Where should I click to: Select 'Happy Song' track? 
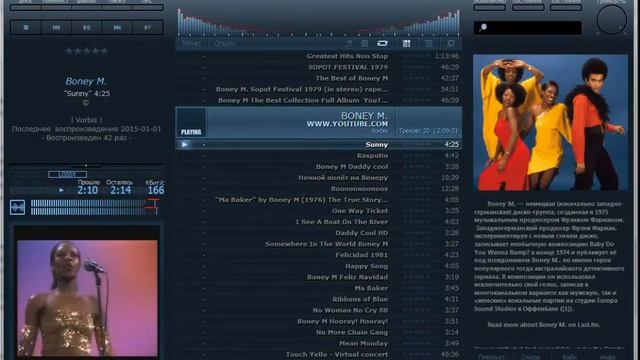coord(319,266)
